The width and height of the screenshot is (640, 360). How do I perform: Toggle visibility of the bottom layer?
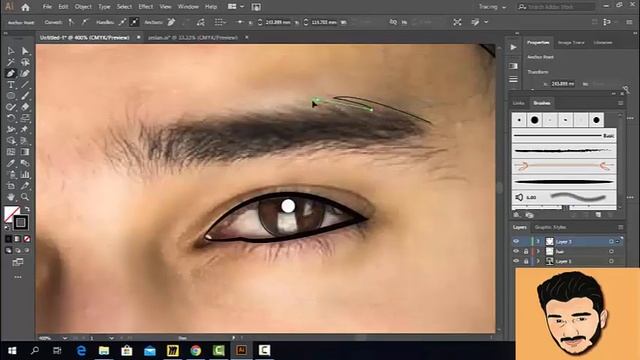516,261
